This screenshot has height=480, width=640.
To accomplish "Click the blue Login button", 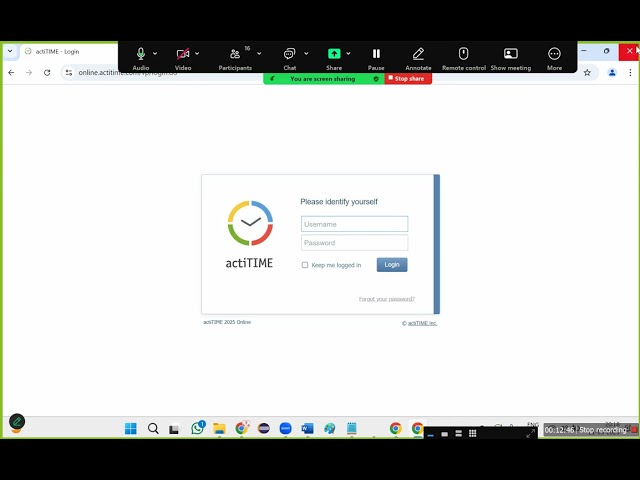I will (392, 264).
